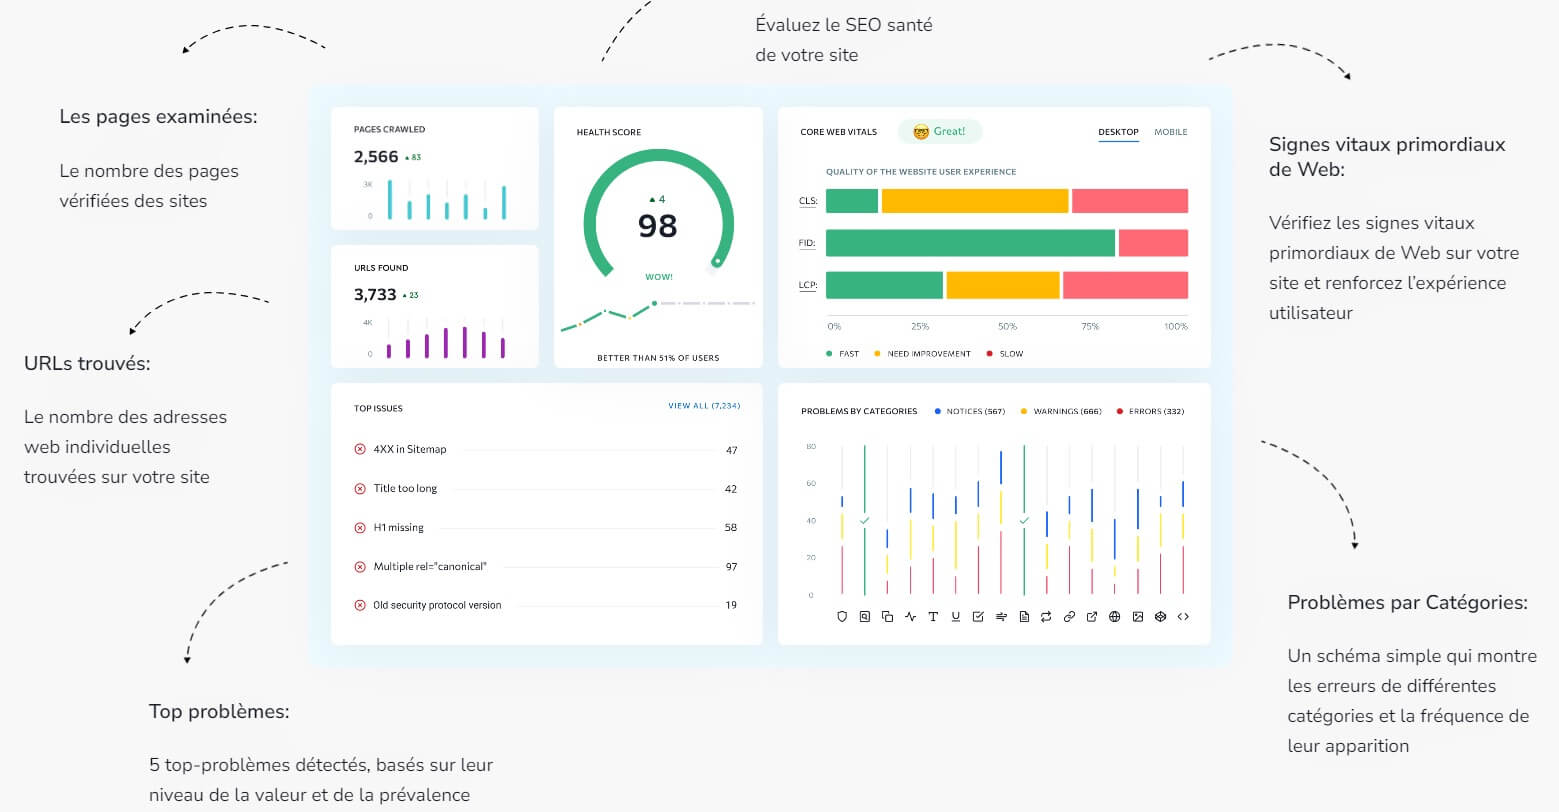Select the checkbox-with-pencil category icon
Image resolution: width=1559 pixels, height=812 pixels.
click(978, 617)
